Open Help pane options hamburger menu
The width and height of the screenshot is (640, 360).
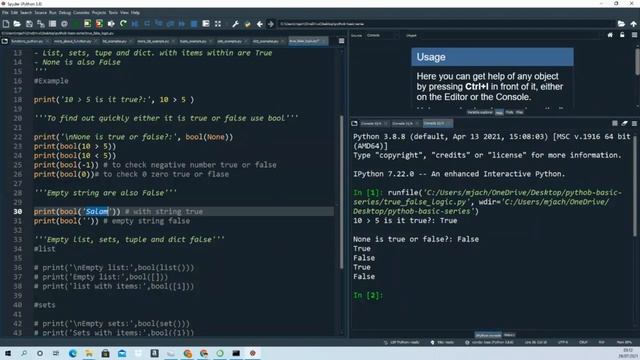click(x=634, y=36)
